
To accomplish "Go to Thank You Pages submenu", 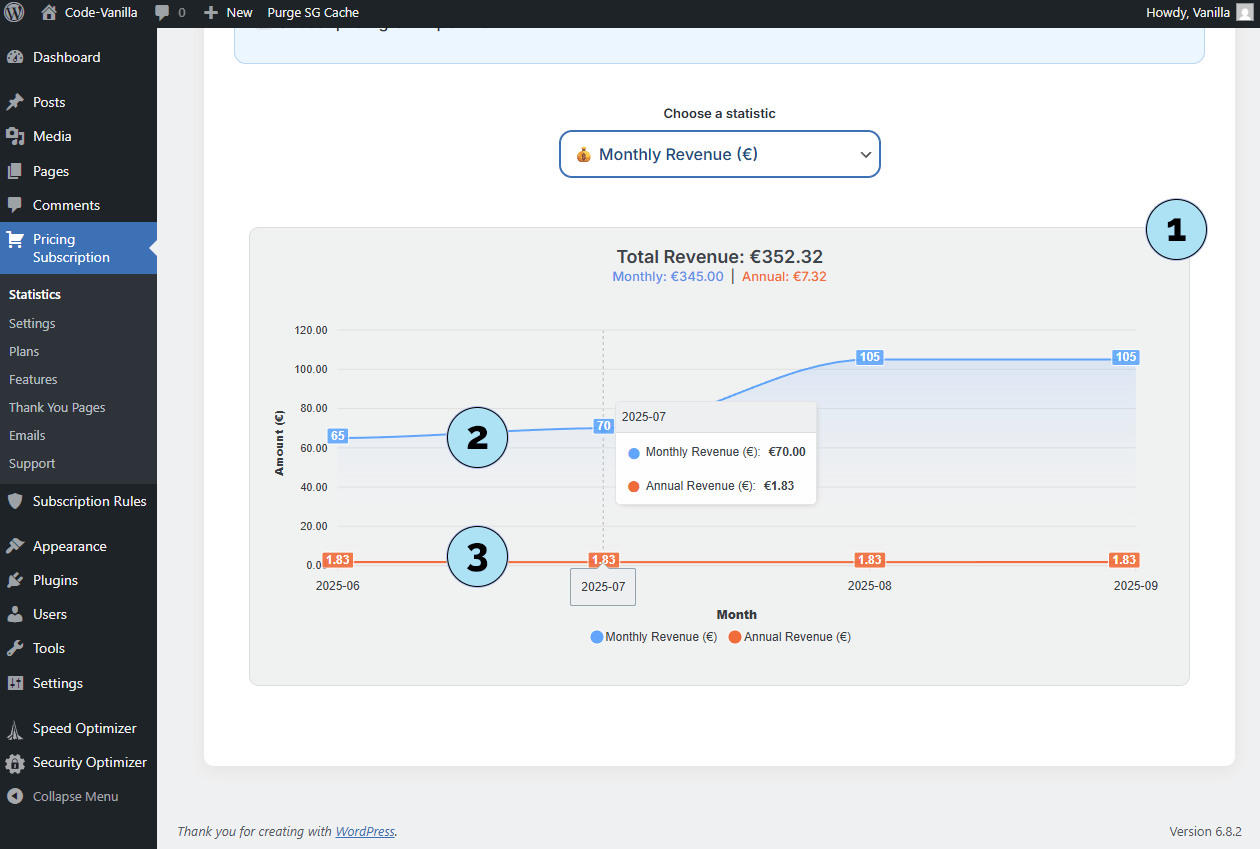I will [57, 407].
